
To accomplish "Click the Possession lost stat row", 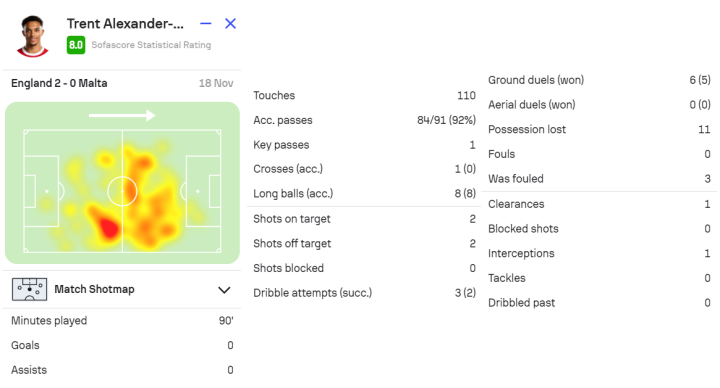I will pos(599,129).
